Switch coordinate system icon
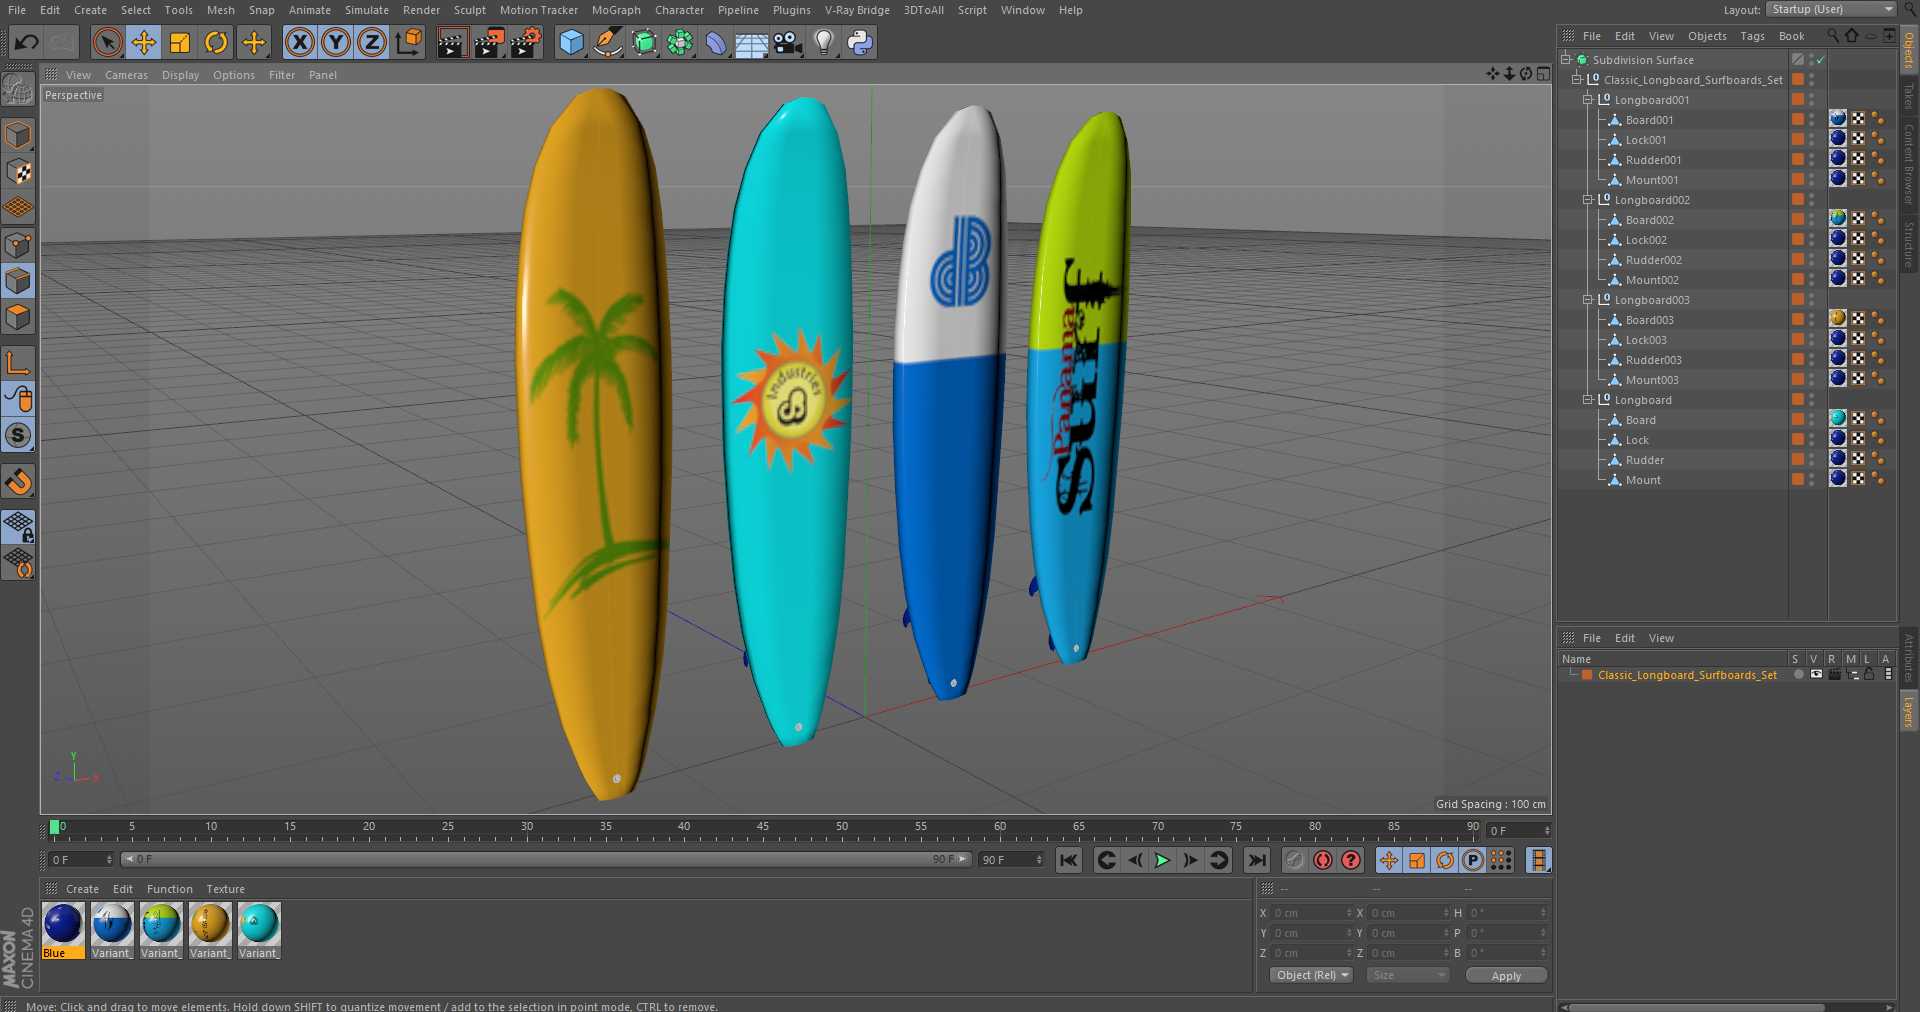The width and height of the screenshot is (1920, 1012). (409, 42)
